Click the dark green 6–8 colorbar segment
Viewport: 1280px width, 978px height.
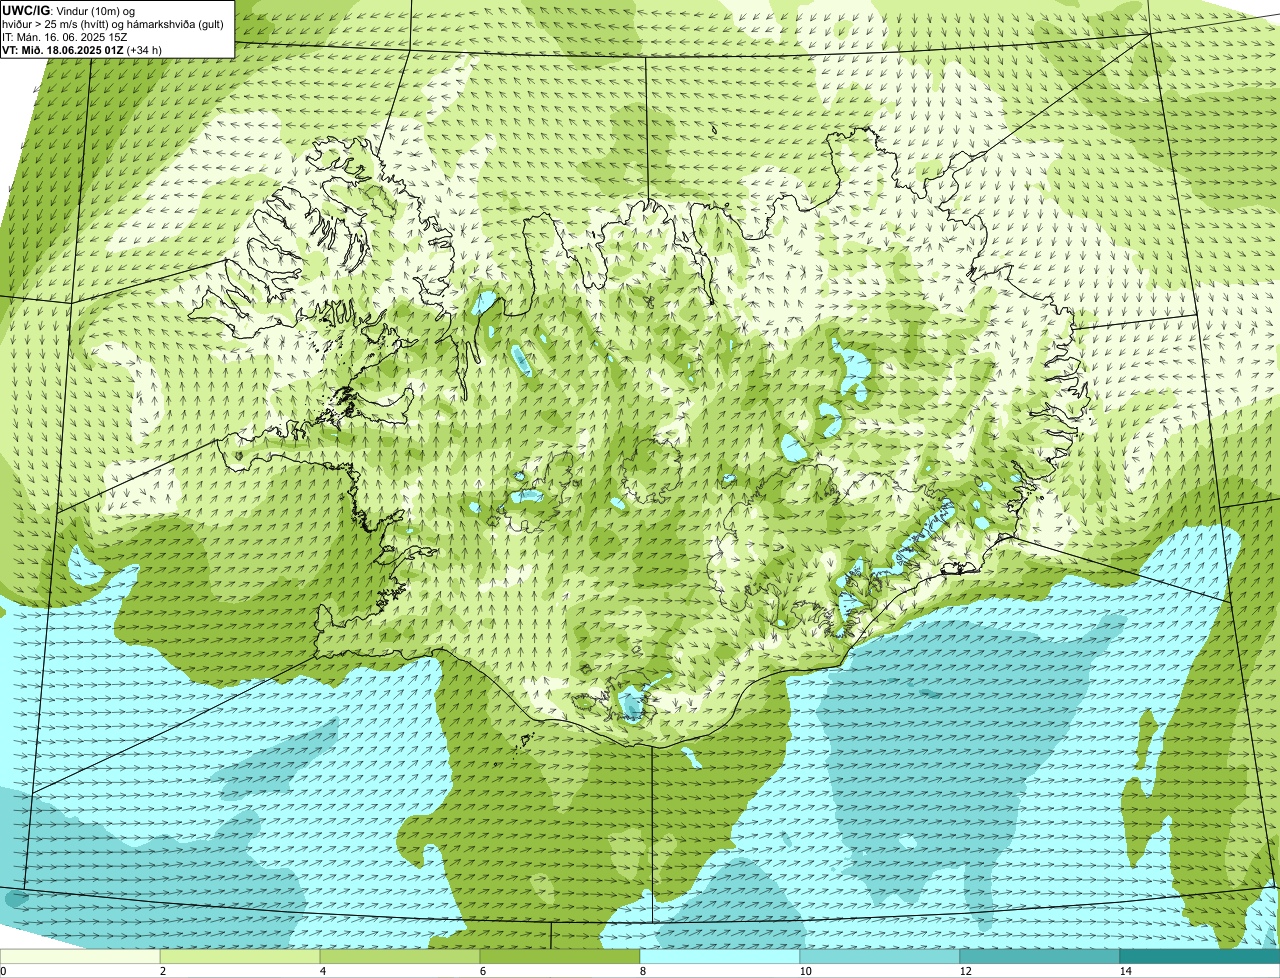point(560,956)
